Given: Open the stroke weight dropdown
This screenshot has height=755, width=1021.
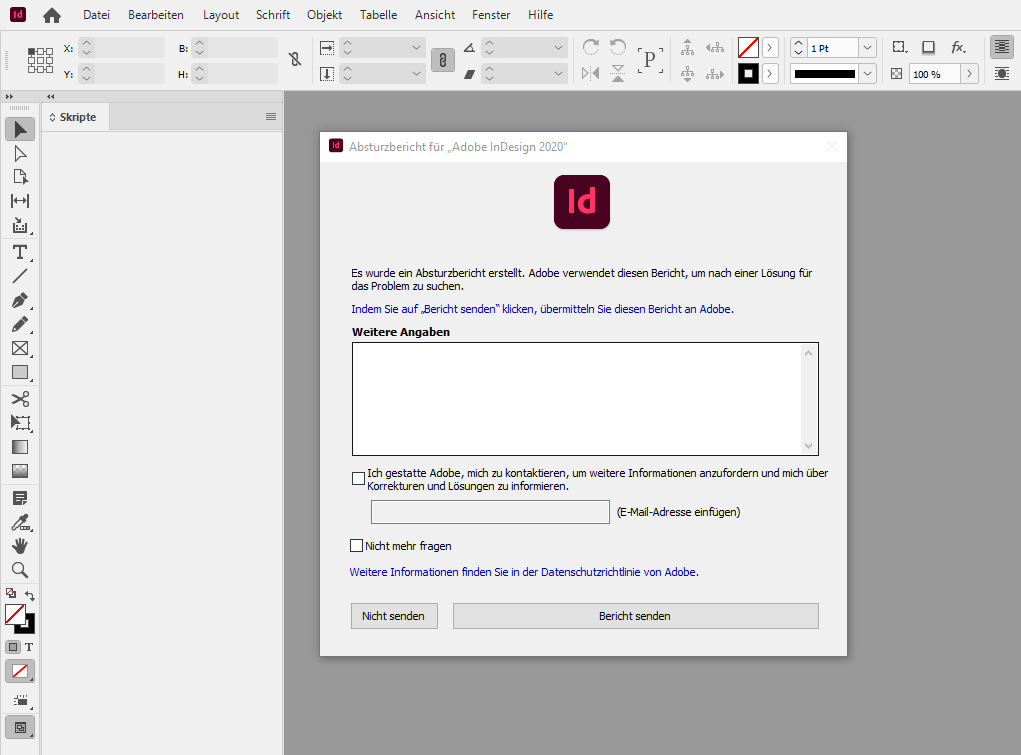Looking at the screenshot, I should point(866,47).
